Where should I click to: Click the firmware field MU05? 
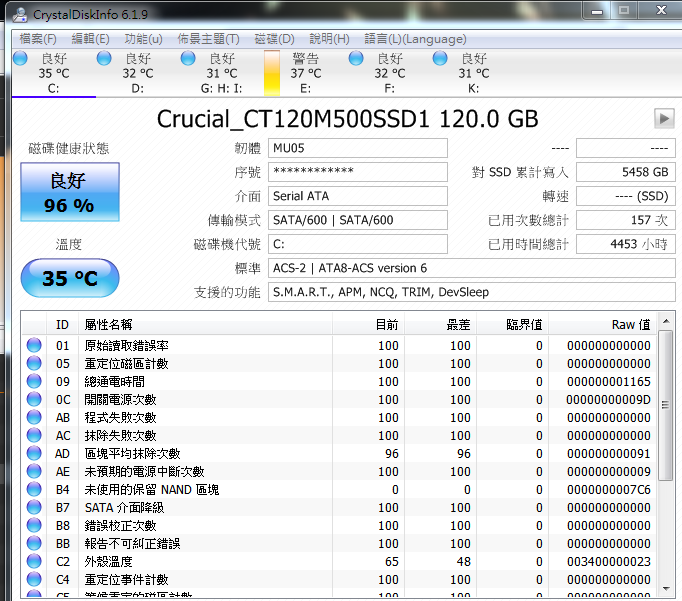[358, 148]
